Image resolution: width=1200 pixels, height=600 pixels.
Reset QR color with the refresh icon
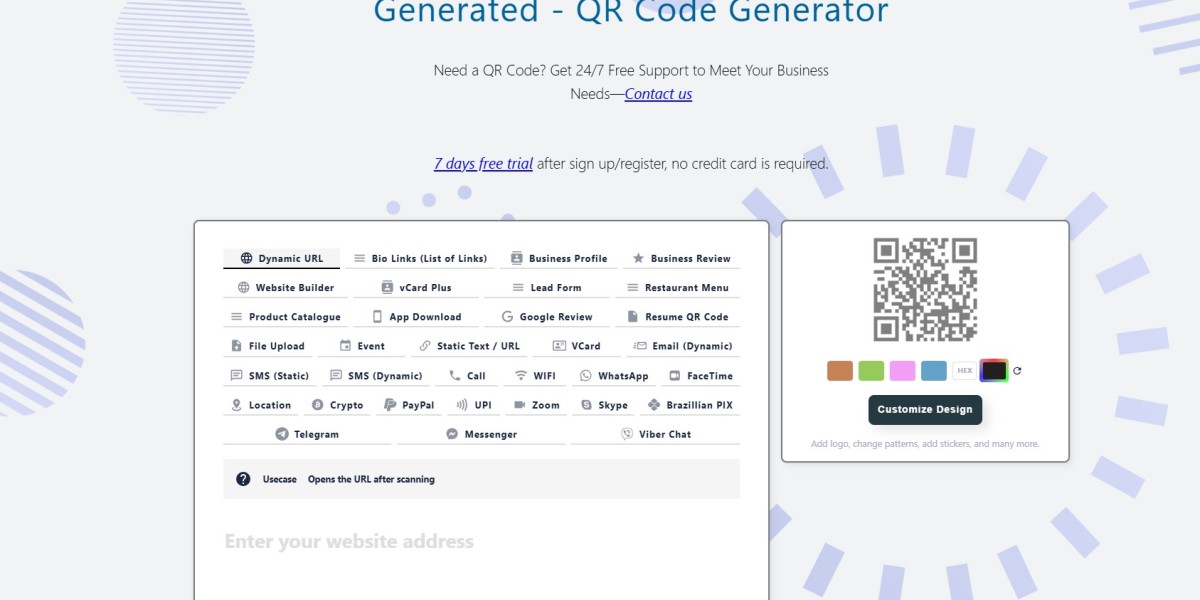coord(1017,371)
